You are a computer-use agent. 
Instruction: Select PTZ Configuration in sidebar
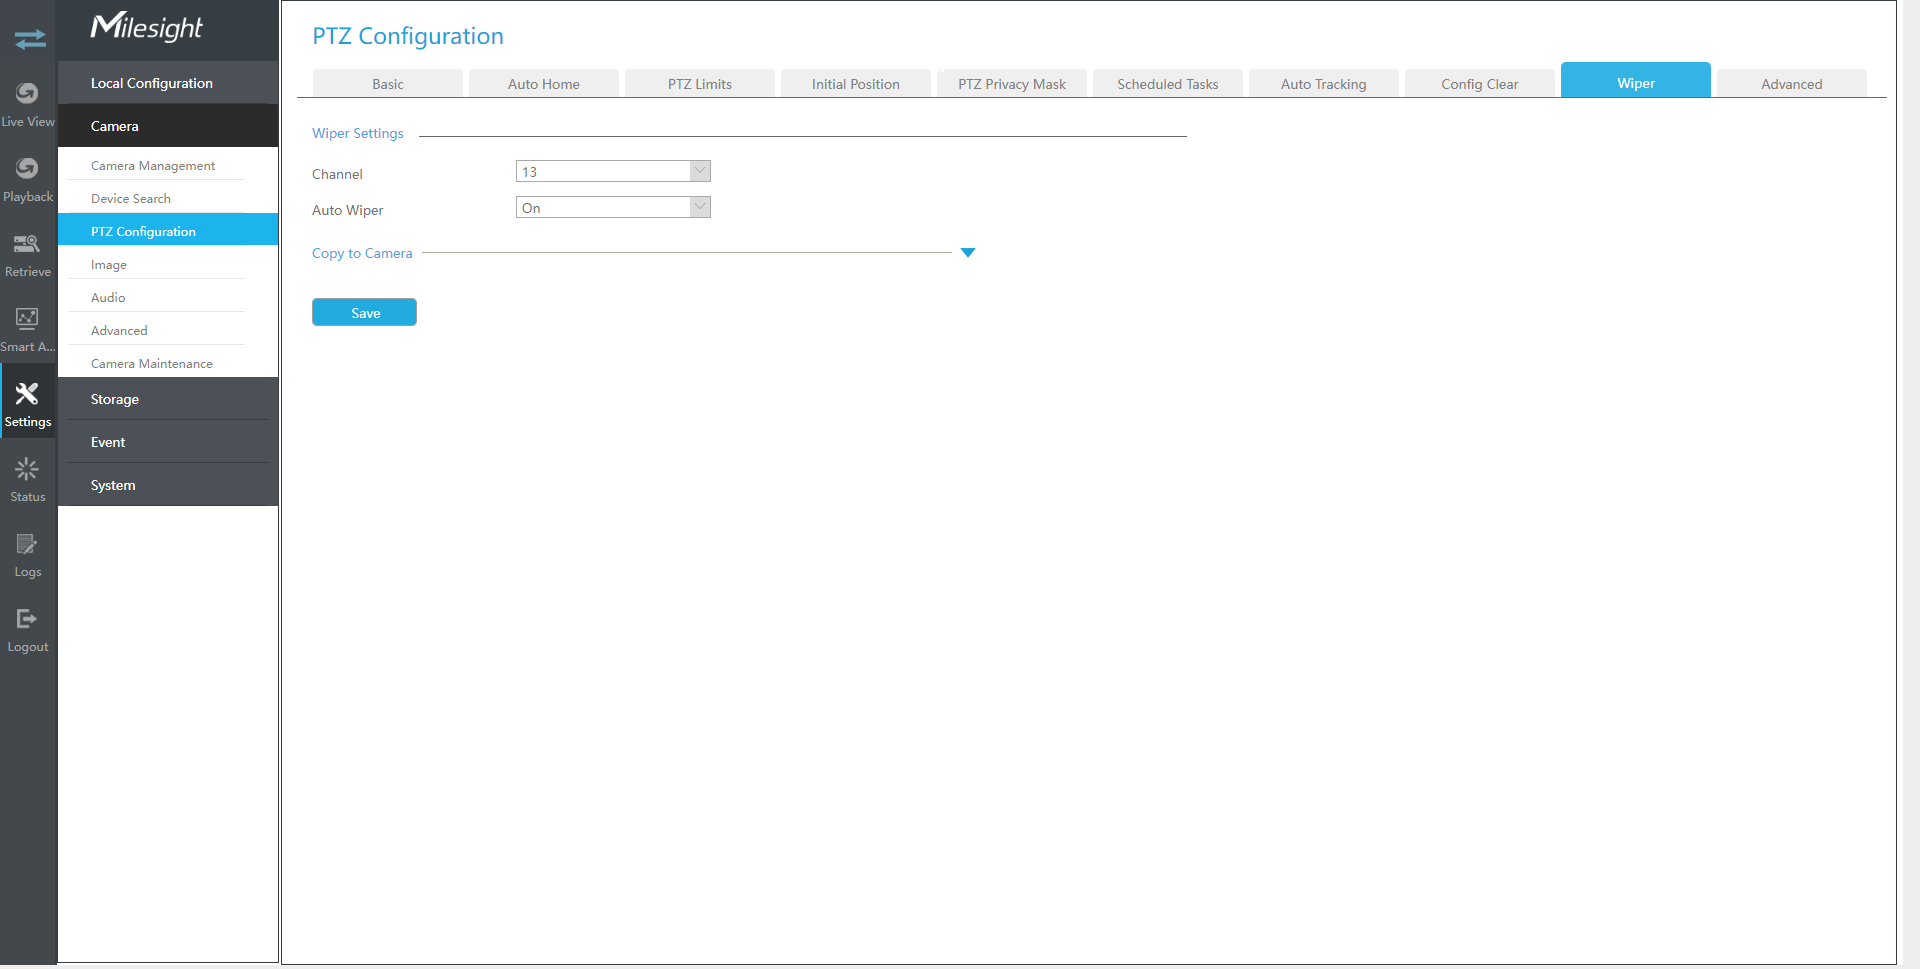tap(168, 230)
